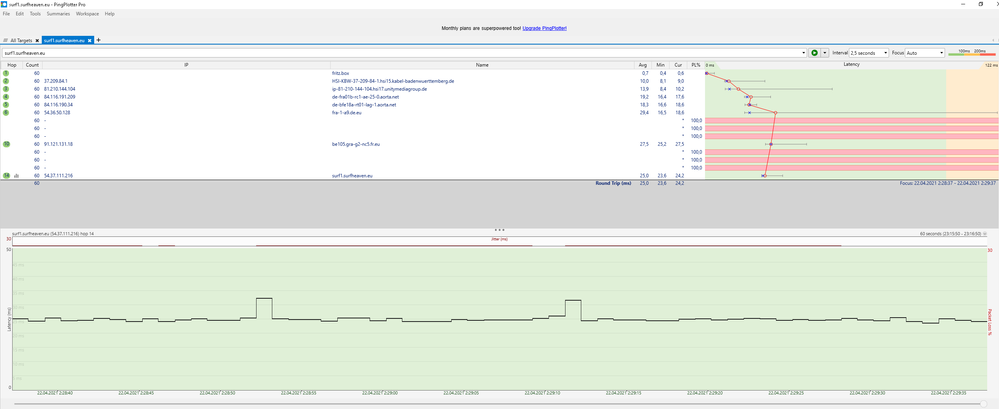Image resolution: width=999 pixels, height=409 pixels.
Task: Open the Help menu
Action: coord(110,13)
